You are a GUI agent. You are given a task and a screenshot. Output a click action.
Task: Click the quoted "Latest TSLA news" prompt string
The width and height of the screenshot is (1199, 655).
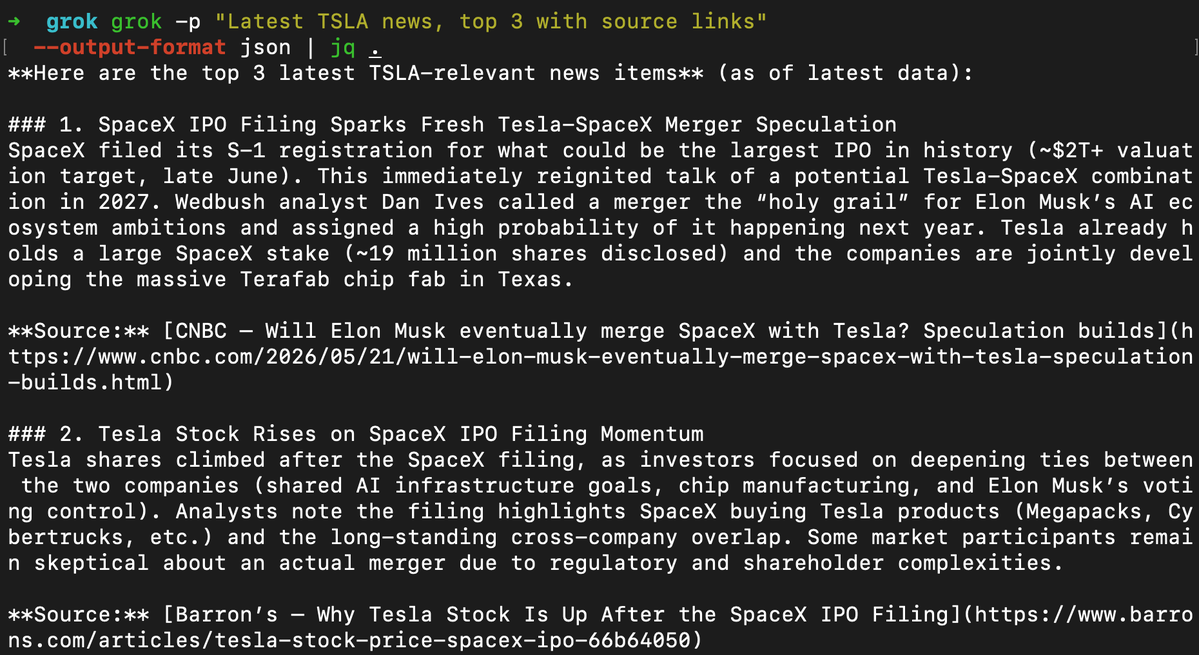click(491, 21)
